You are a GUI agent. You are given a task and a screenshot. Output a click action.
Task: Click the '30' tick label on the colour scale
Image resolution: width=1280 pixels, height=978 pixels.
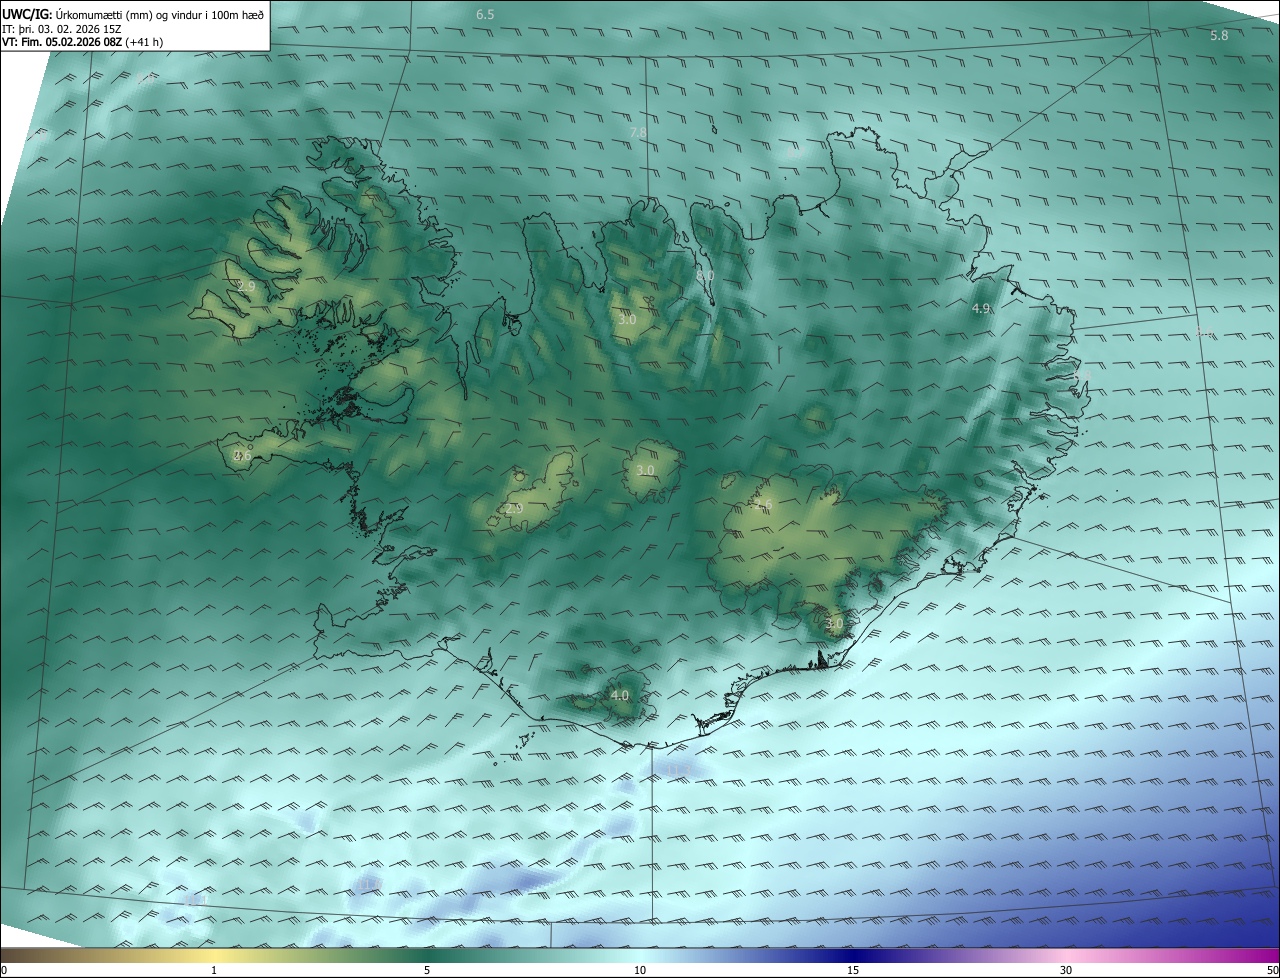pos(1066,970)
